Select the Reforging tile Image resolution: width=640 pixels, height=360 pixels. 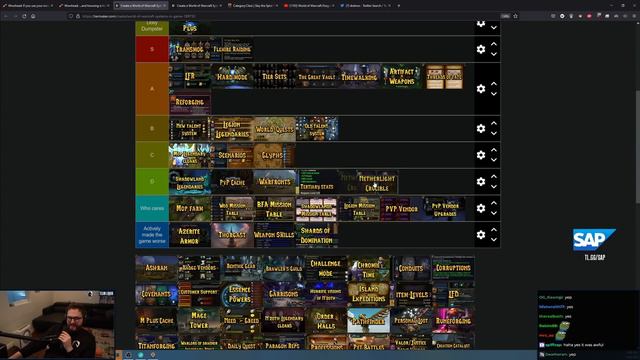point(190,102)
